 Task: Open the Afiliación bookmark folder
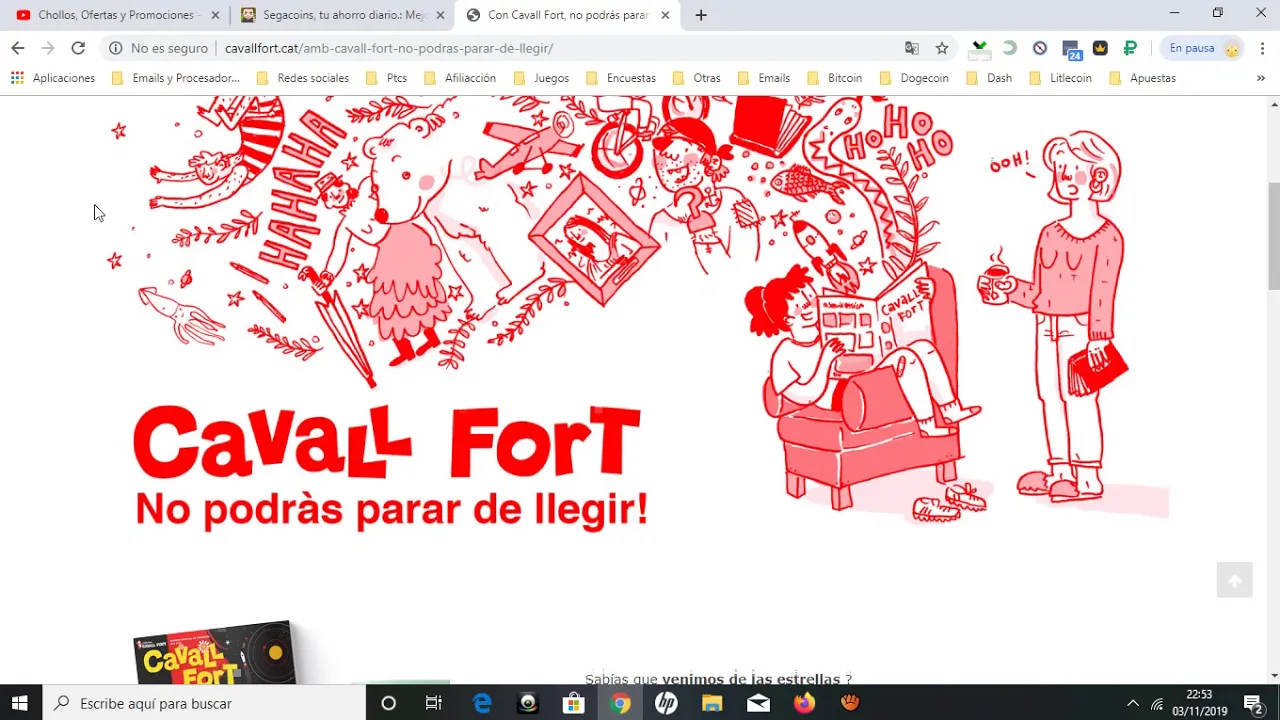click(x=460, y=78)
